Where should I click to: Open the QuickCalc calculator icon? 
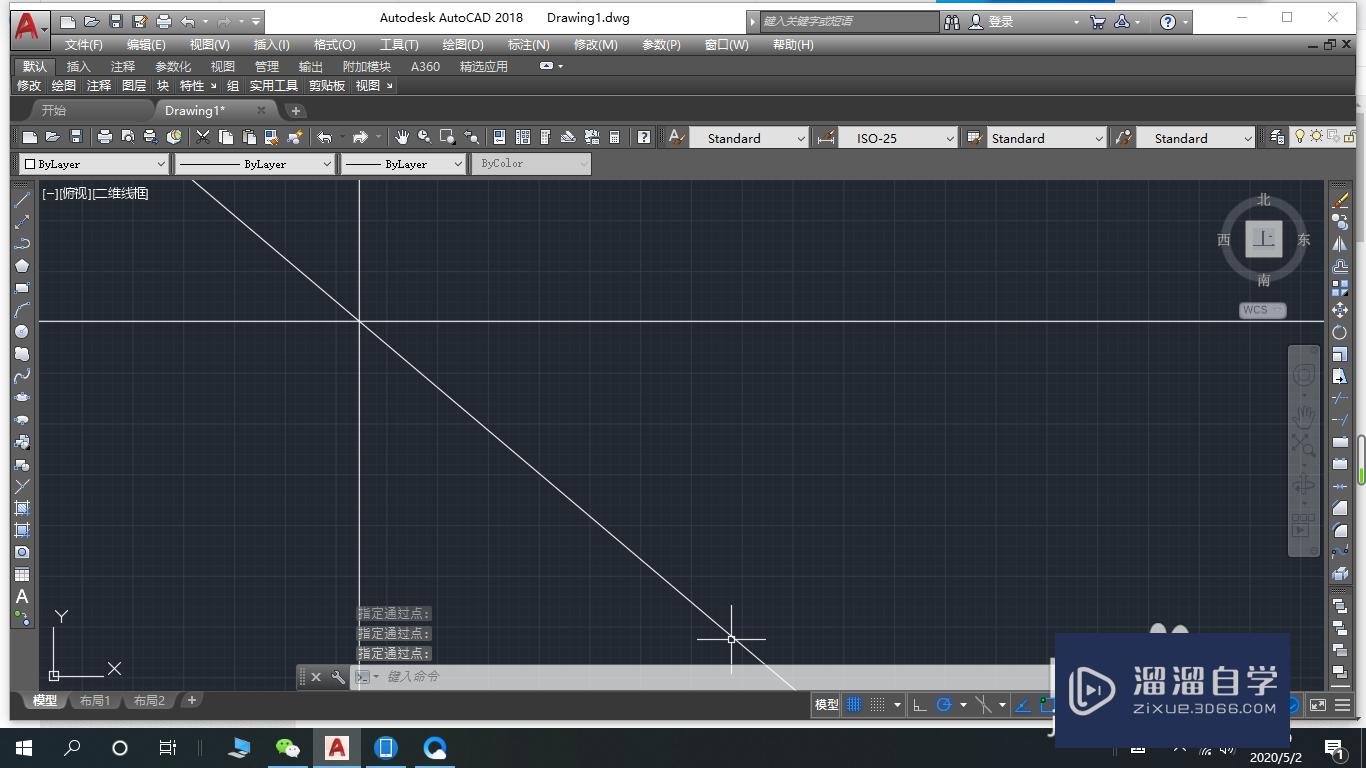615,137
